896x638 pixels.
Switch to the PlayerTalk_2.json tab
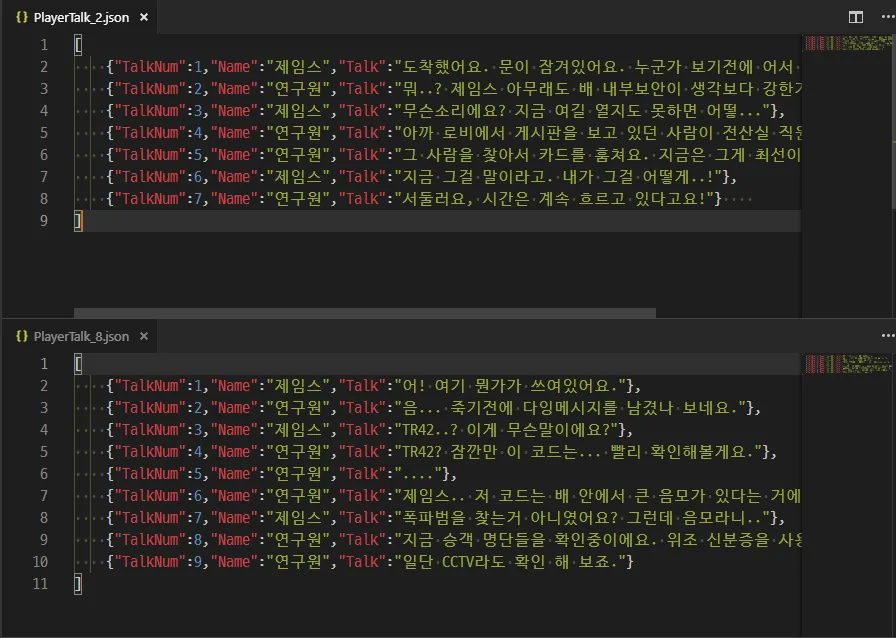coord(81,18)
